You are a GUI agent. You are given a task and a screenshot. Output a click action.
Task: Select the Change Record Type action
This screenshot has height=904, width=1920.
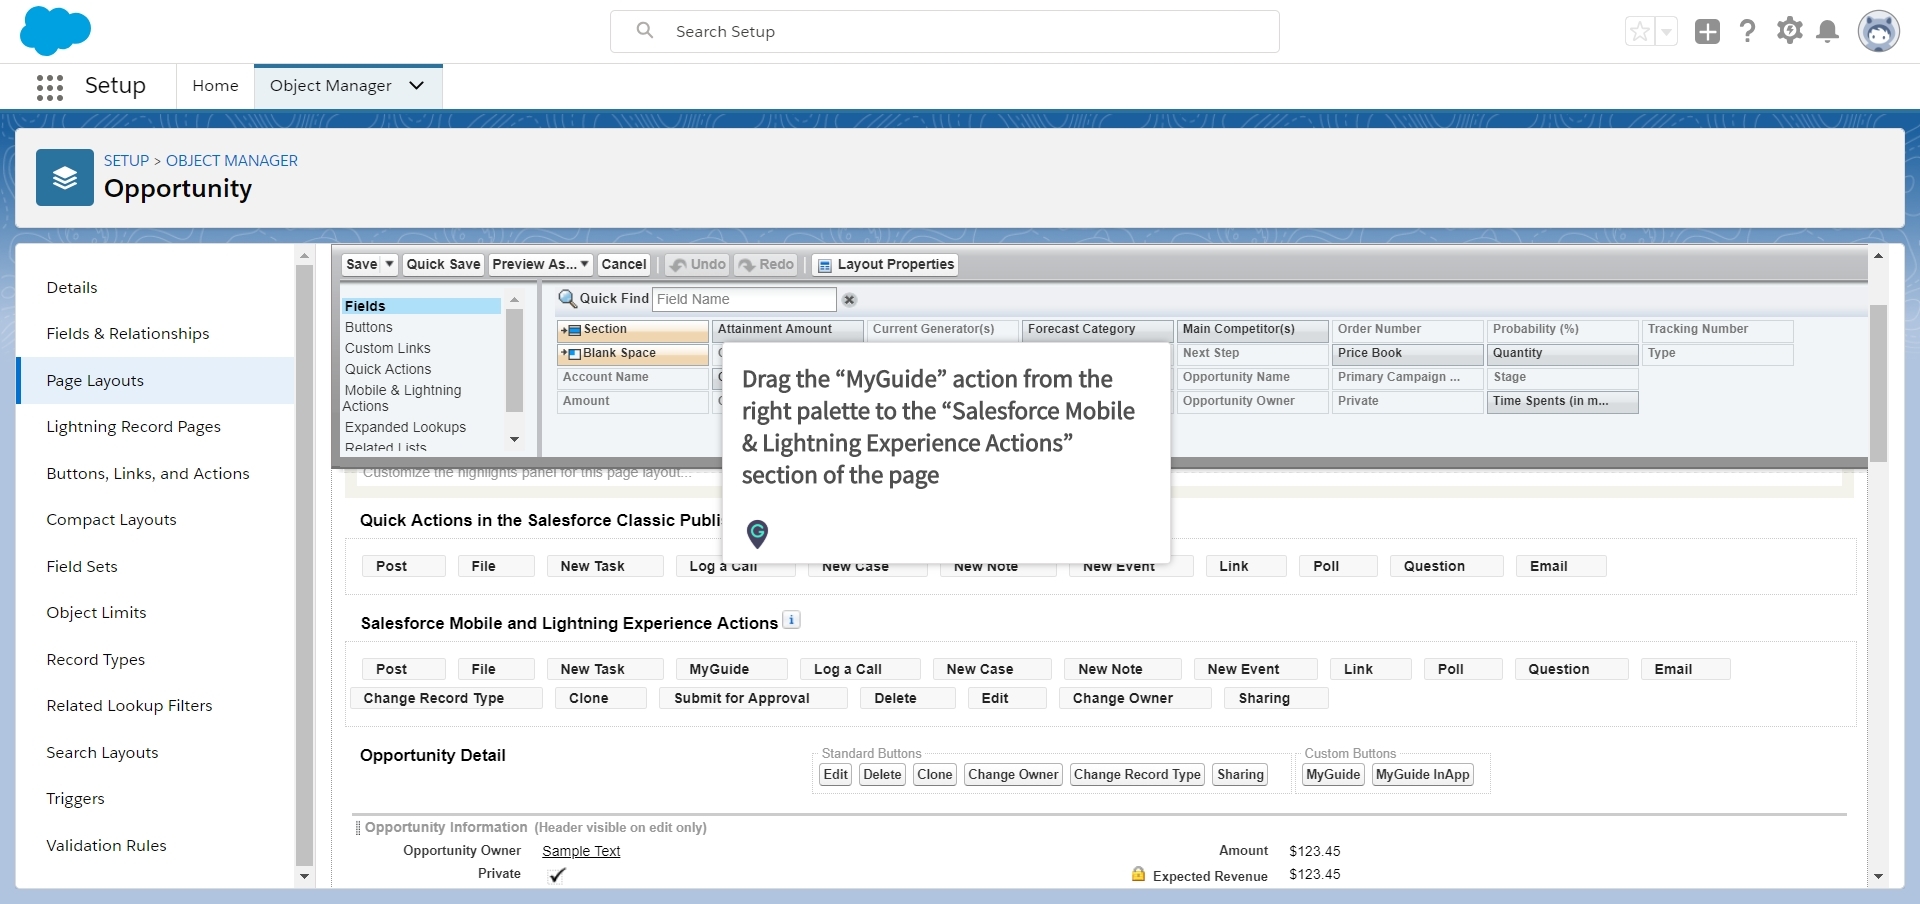pos(446,698)
